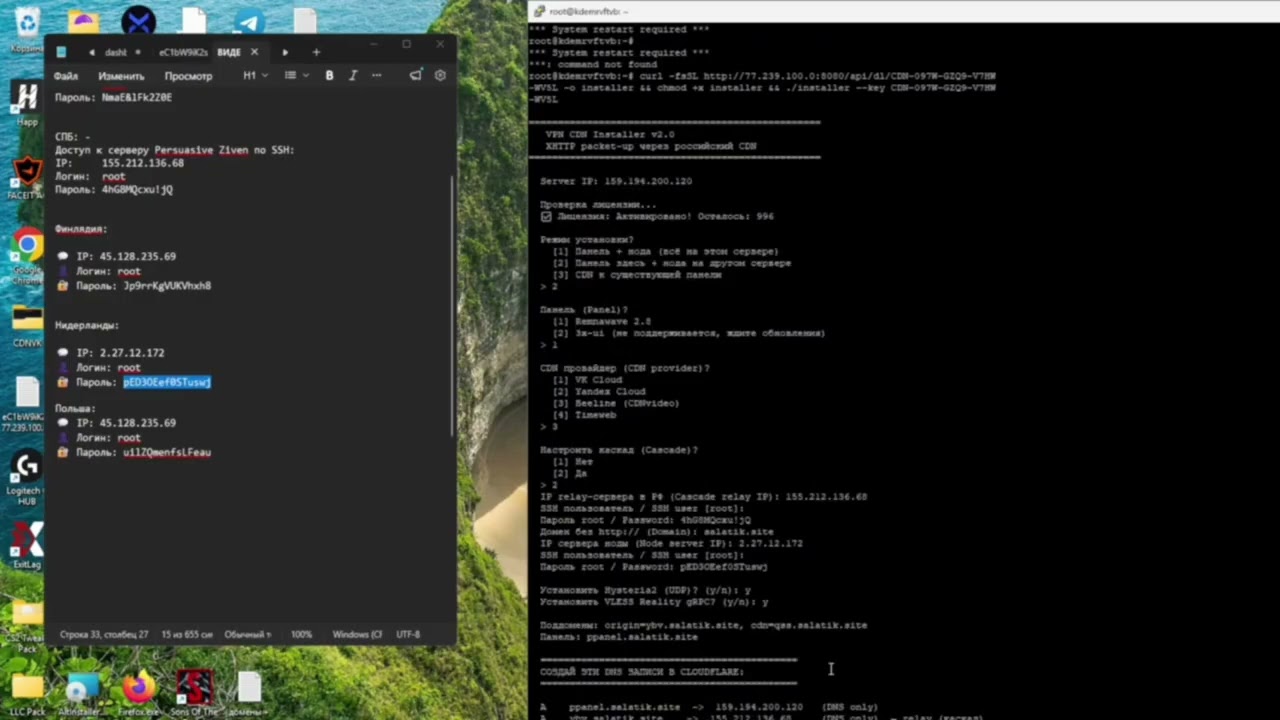The image size is (1280, 720).
Task: Open Notepad settings gear
Action: (439, 76)
